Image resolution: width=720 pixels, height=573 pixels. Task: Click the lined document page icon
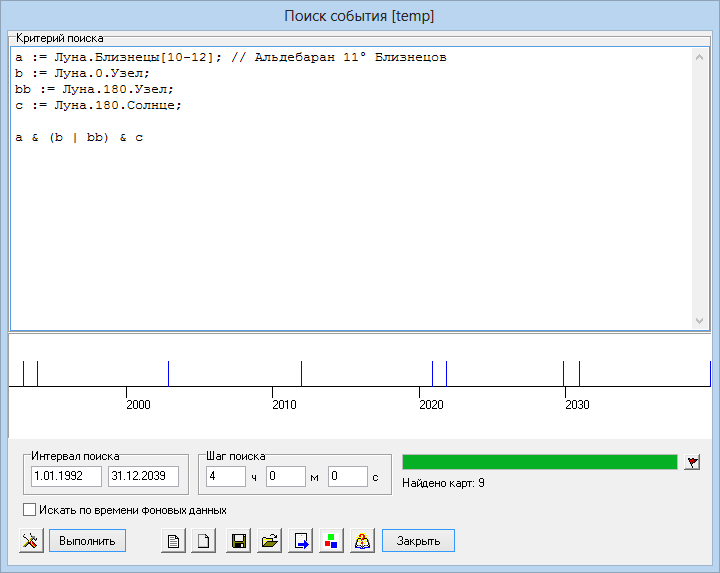174,541
